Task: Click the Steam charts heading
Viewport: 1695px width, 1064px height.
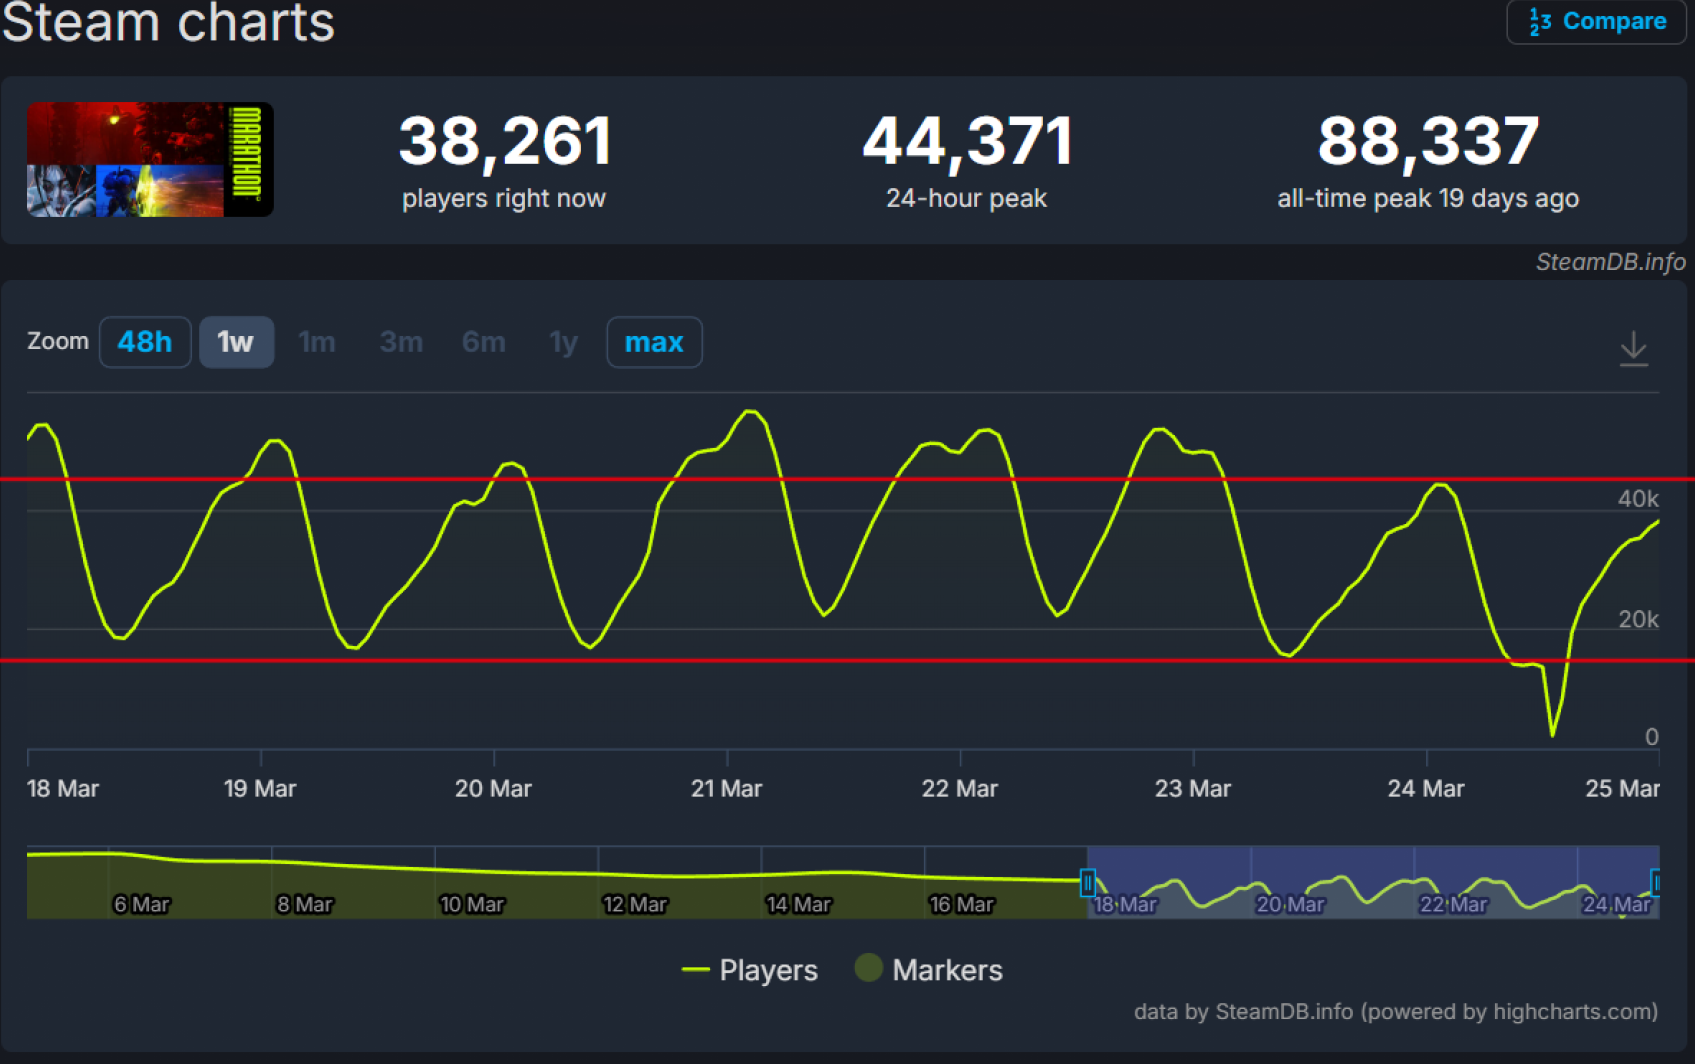Action: point(168,22)
